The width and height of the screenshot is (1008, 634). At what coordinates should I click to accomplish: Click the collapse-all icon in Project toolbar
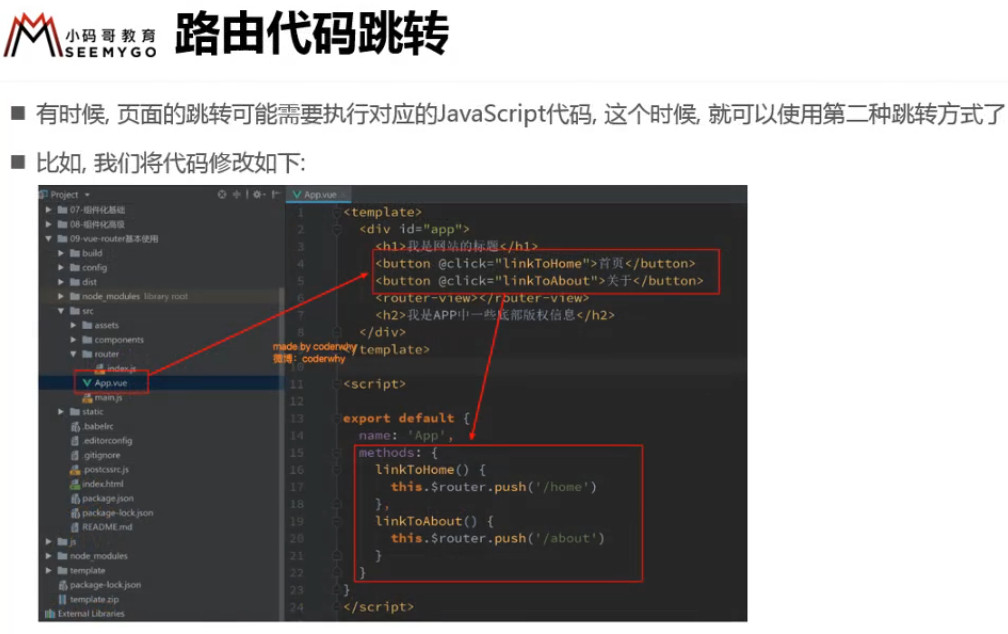(x=237, y=194)
